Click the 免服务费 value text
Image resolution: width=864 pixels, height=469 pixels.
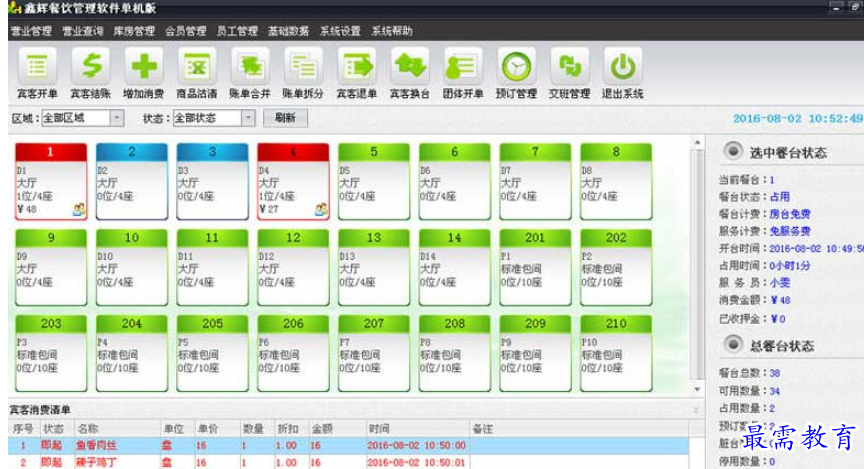[x=790, y=231]
